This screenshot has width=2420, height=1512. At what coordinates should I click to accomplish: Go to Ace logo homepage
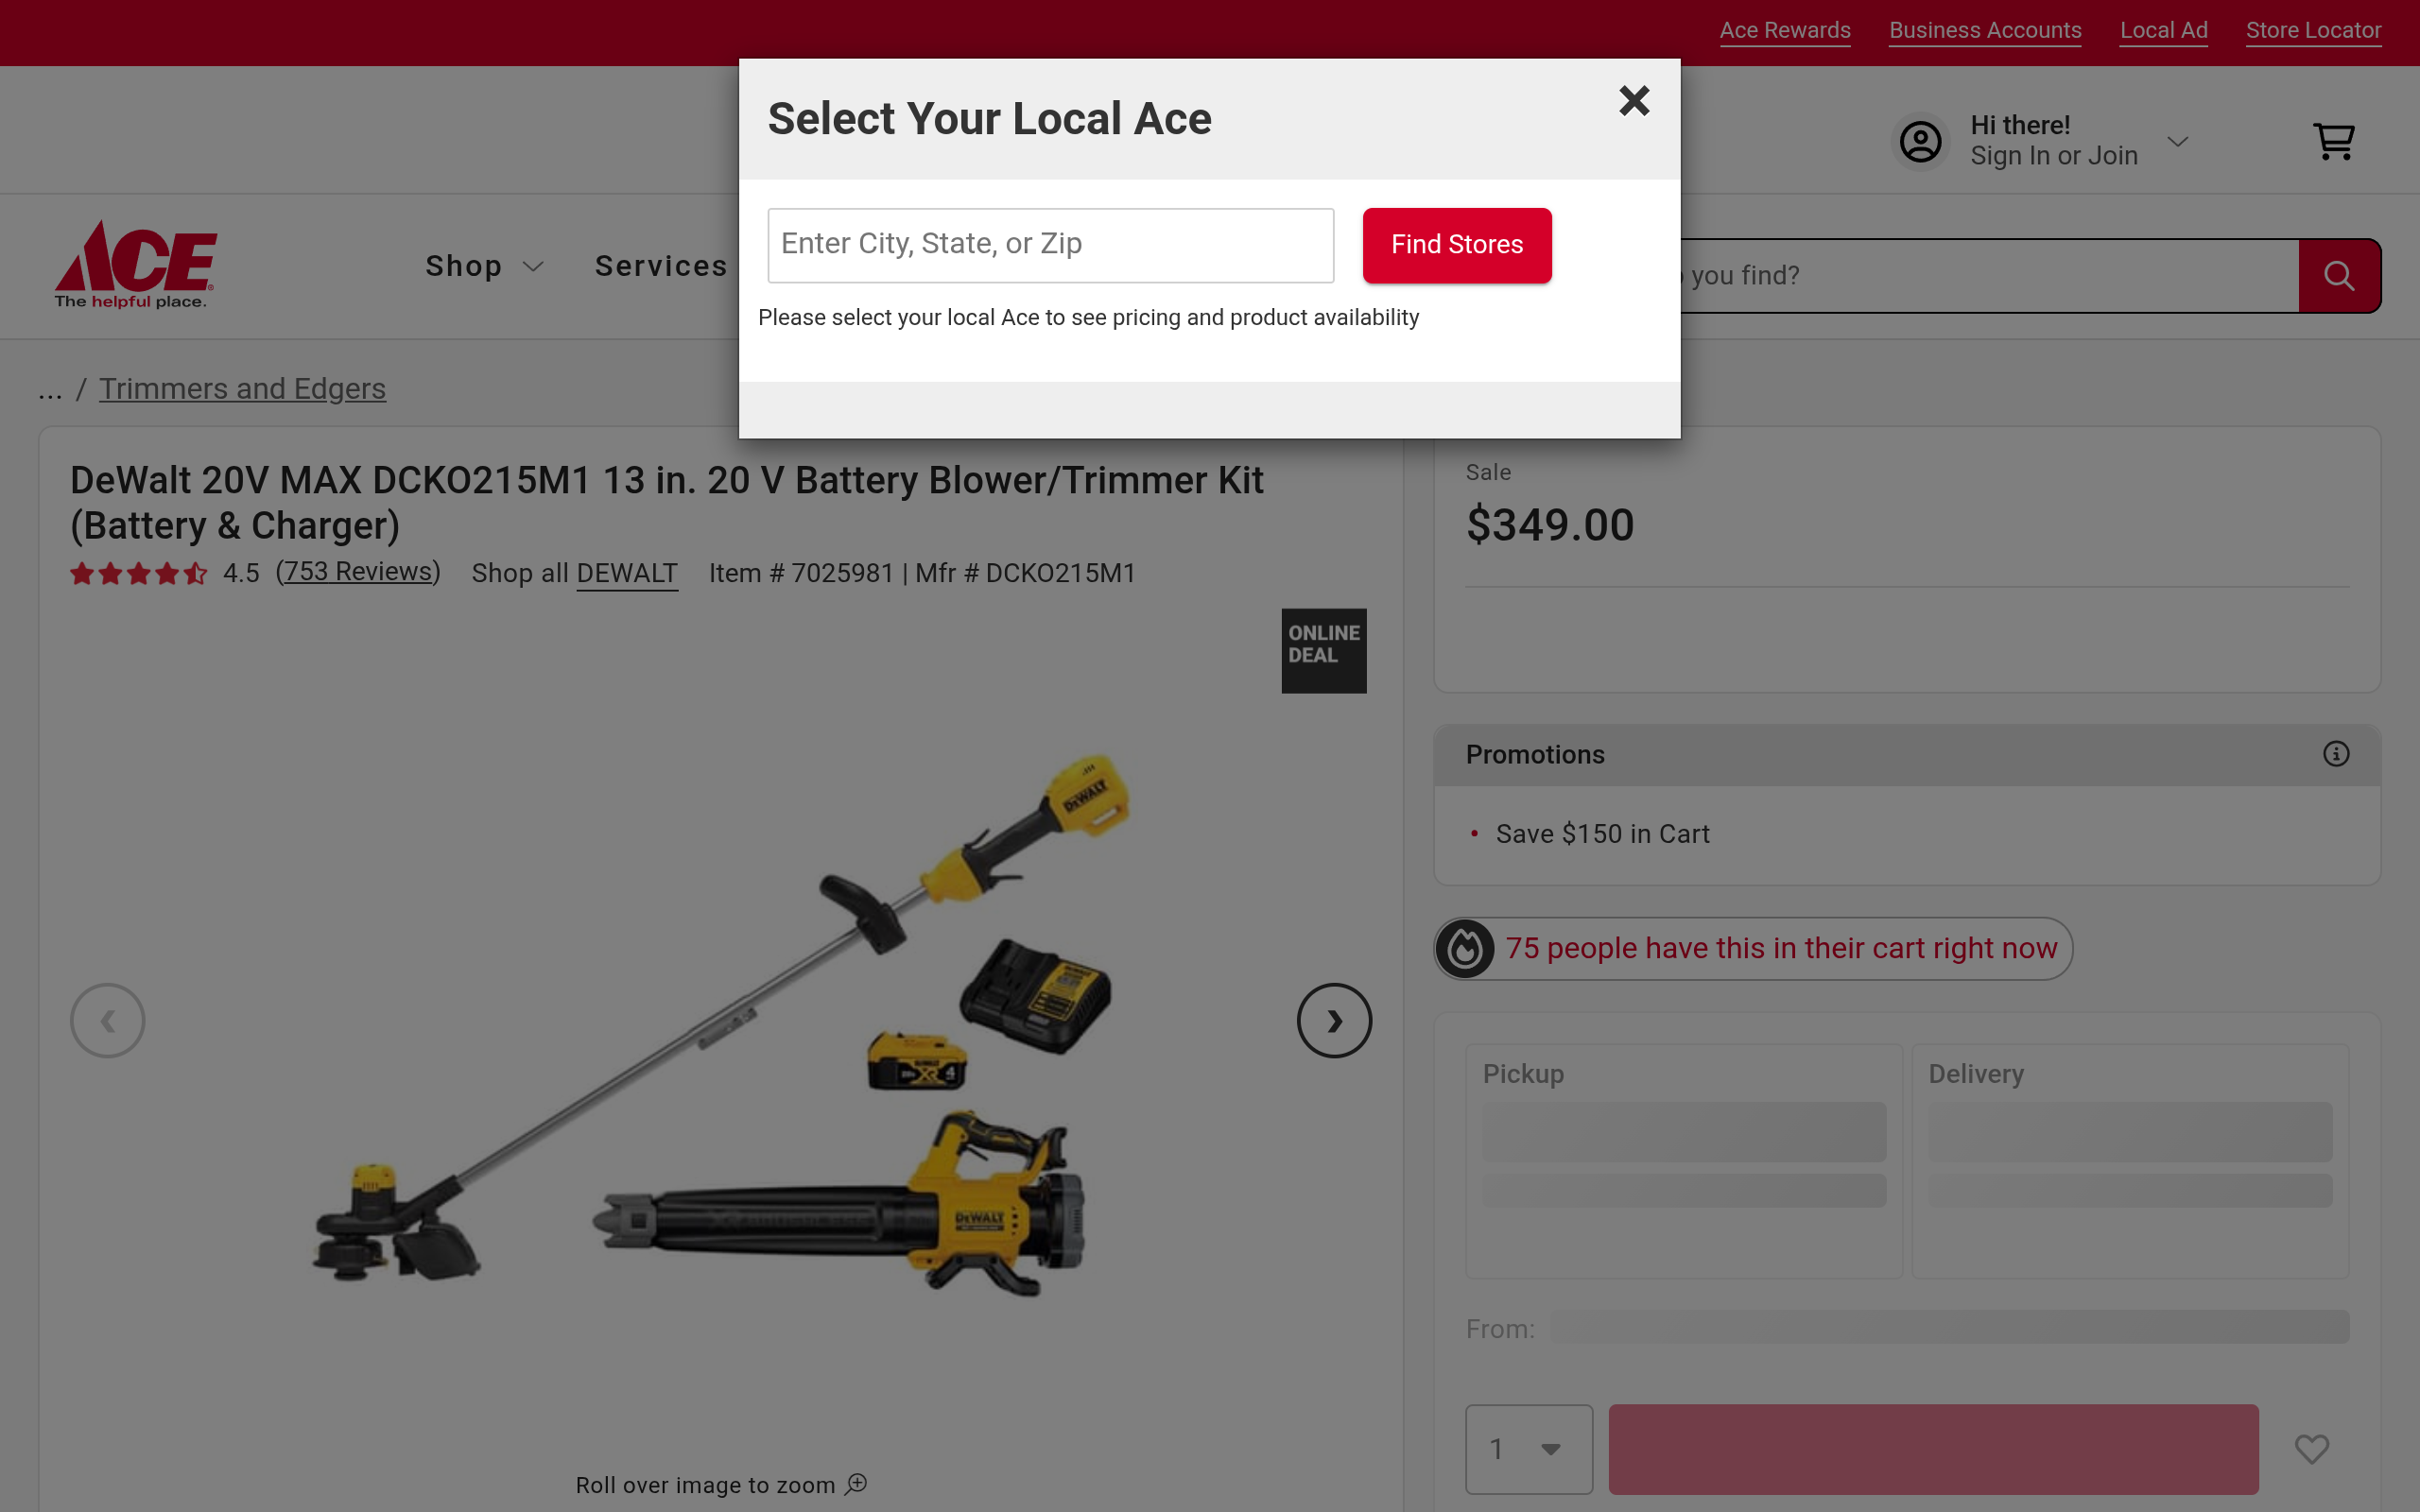pyautogui.click(x=136, y=265)
